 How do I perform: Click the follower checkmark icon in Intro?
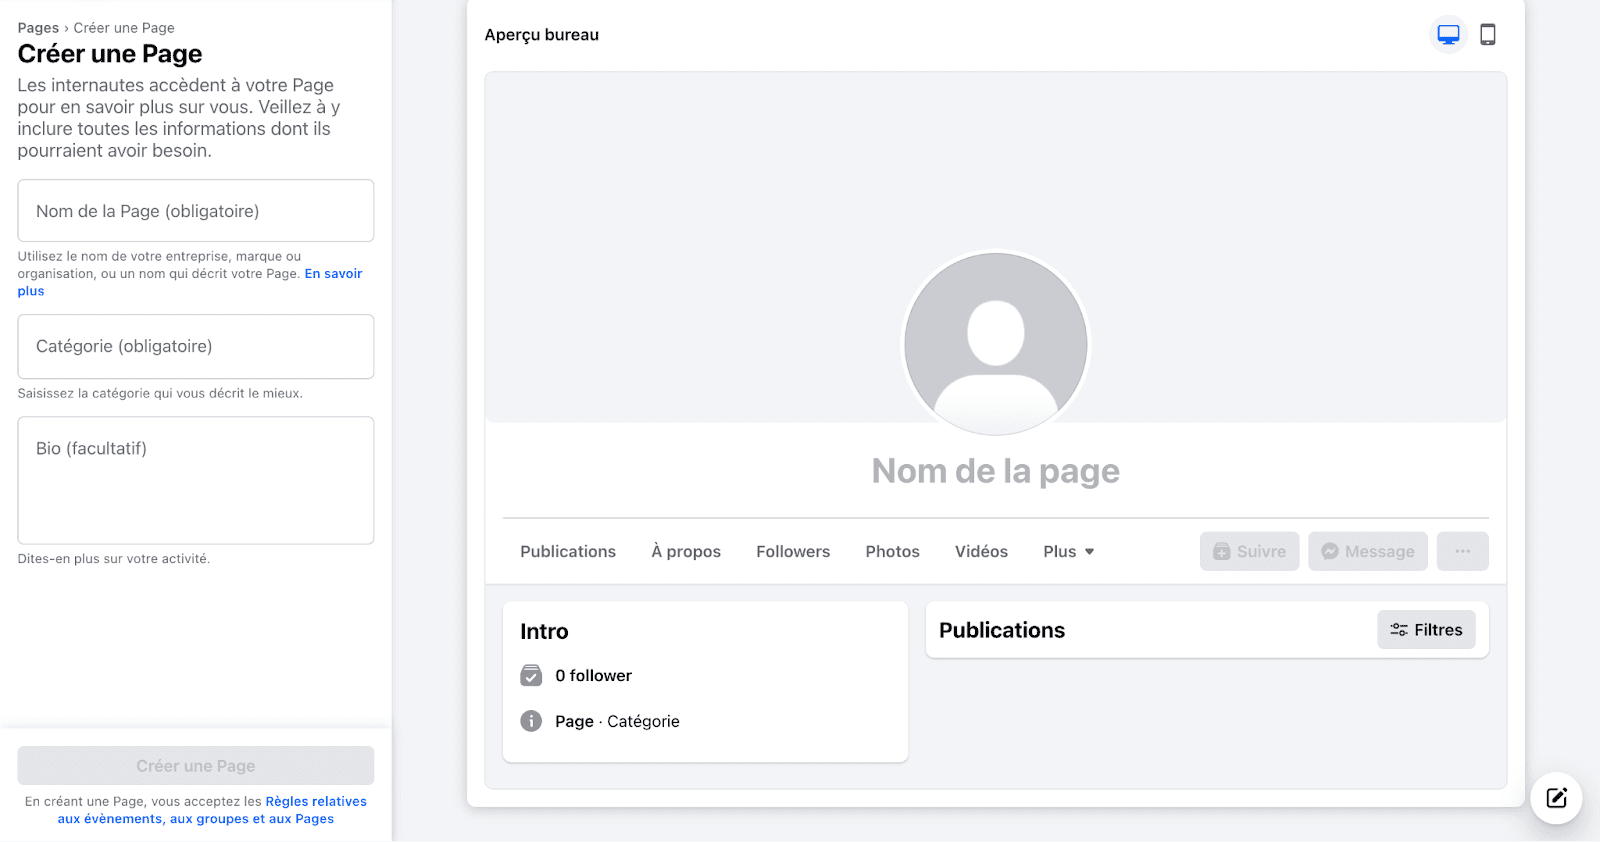click(531, 676)
